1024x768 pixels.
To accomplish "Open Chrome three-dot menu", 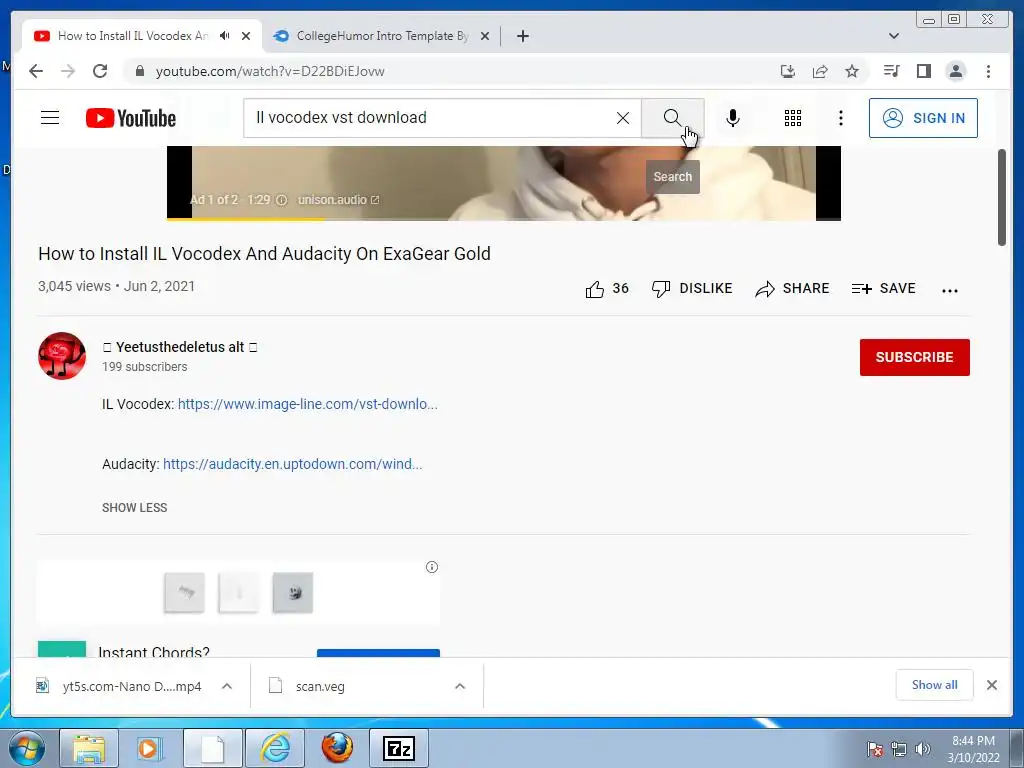I will click(x=988, y=71).
